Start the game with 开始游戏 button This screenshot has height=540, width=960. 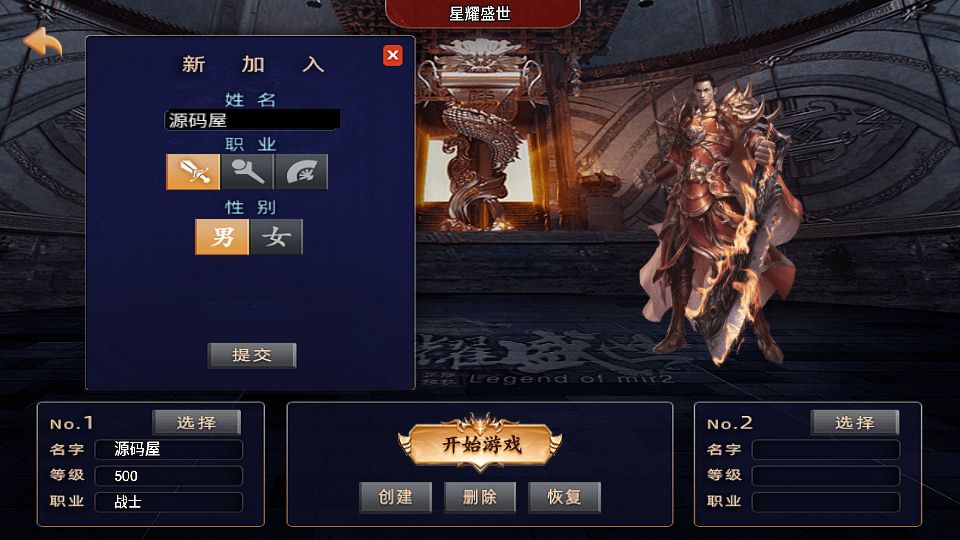click(481, 444)
